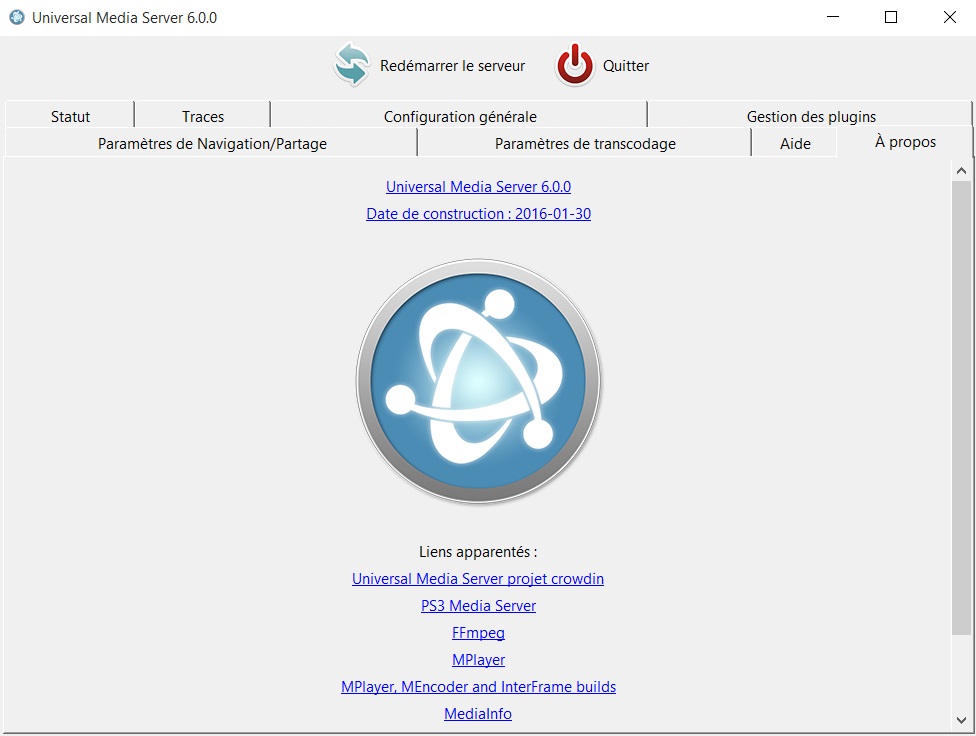This screenshot has width=976, height=736.
Task: Open the Universal Media Server 6.0.0 link
Action: click(478, 187)
